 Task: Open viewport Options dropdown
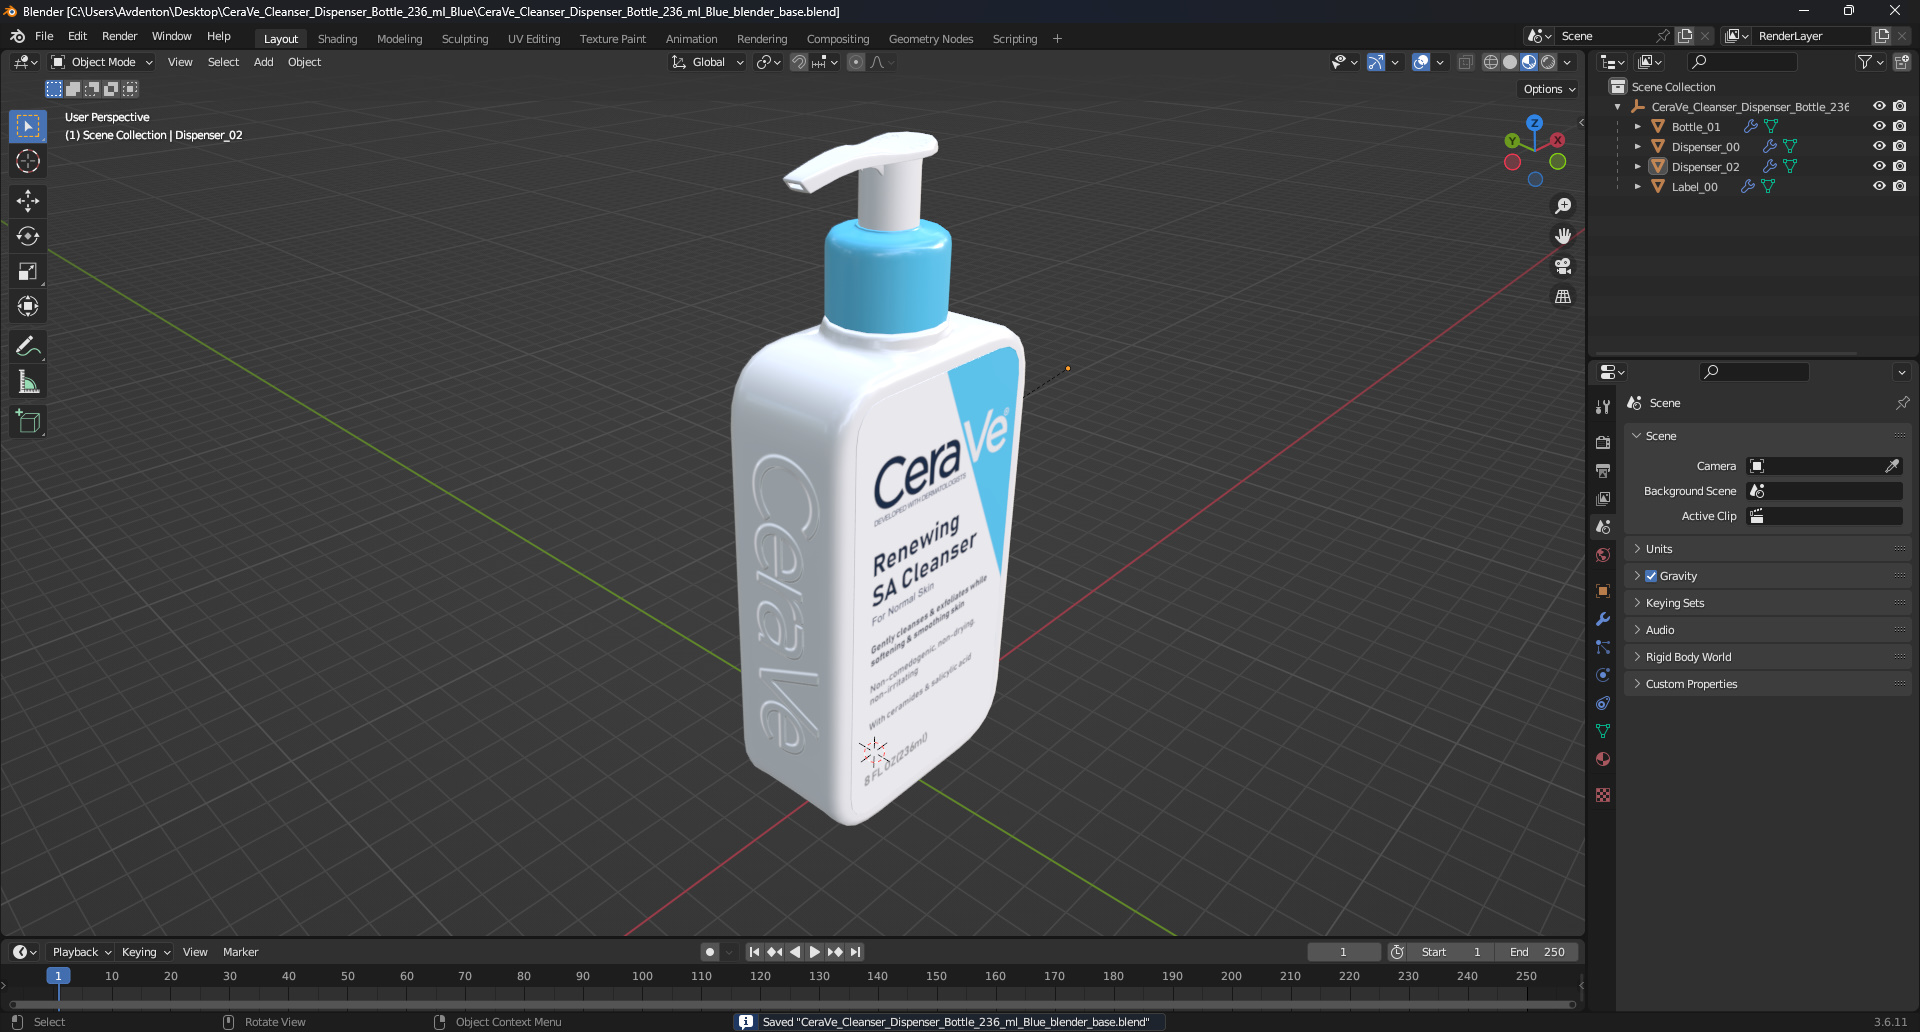pos(1549,89)
